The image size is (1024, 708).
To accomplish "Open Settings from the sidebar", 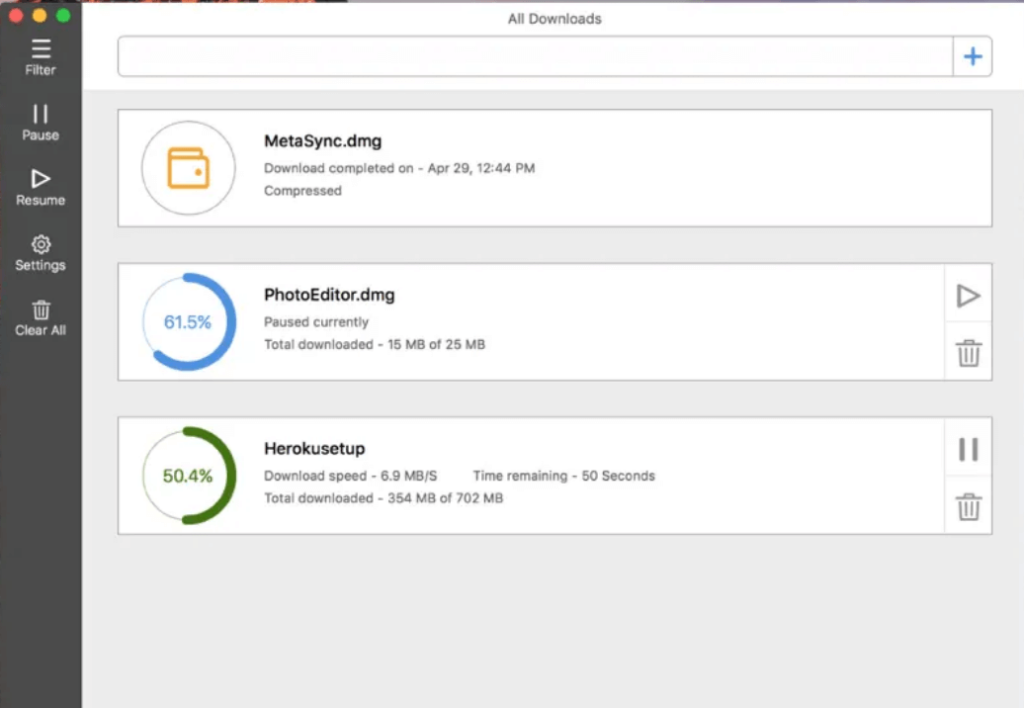I will (x=40, y=253).
